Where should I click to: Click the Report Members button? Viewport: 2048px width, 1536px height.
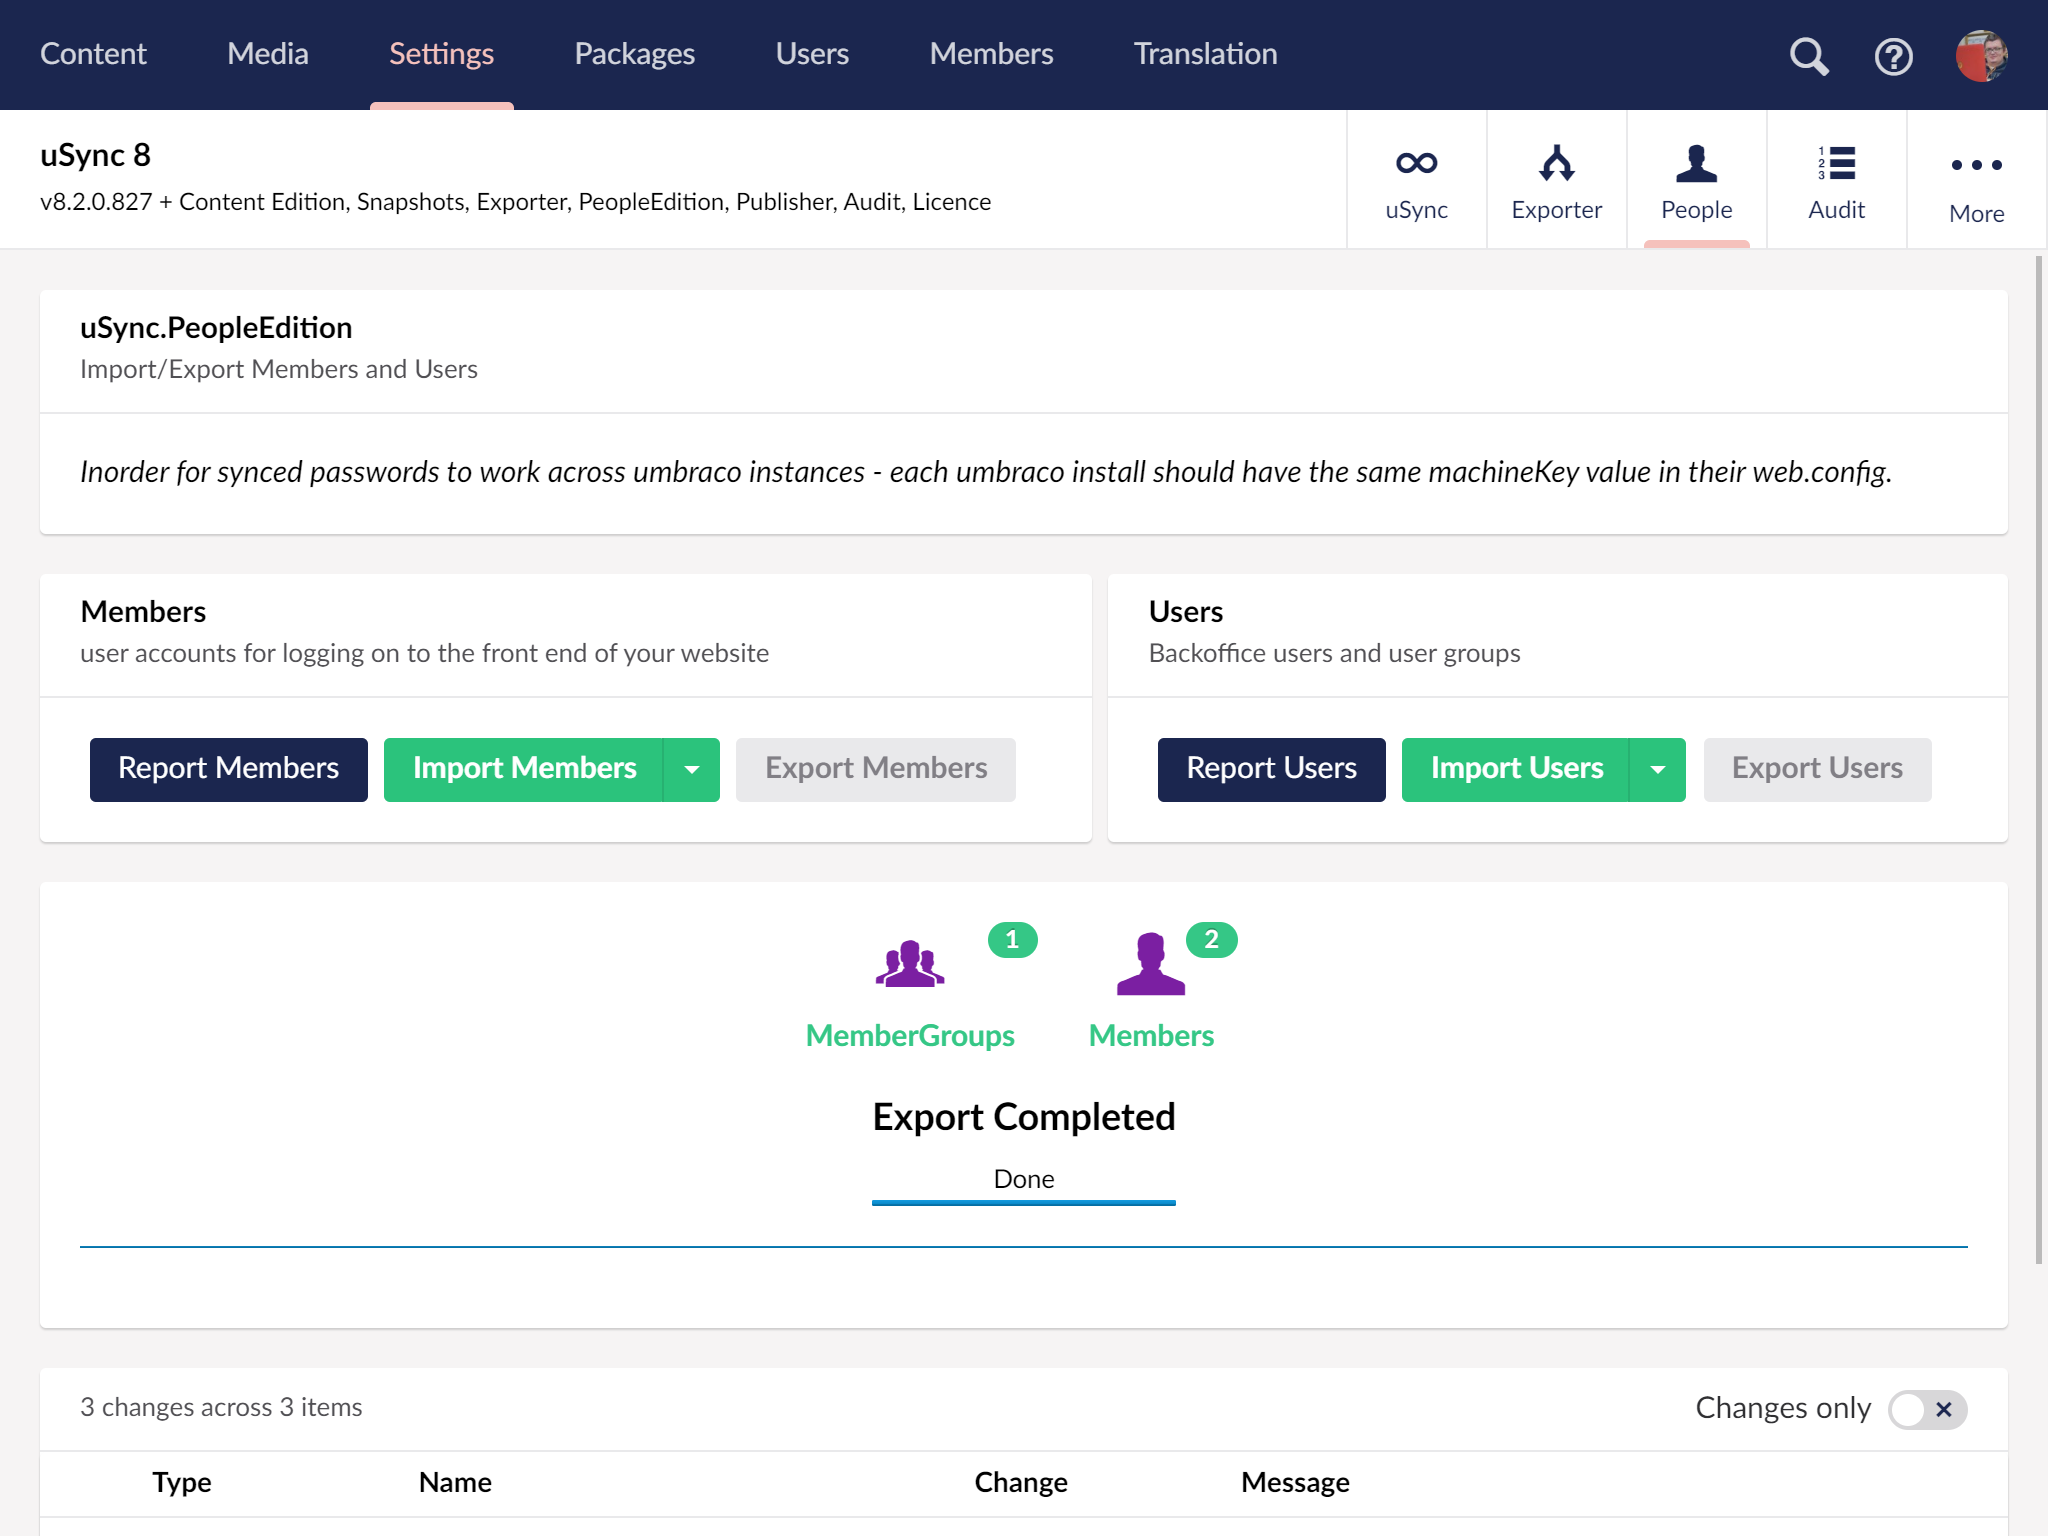click(x=228, y=769)
